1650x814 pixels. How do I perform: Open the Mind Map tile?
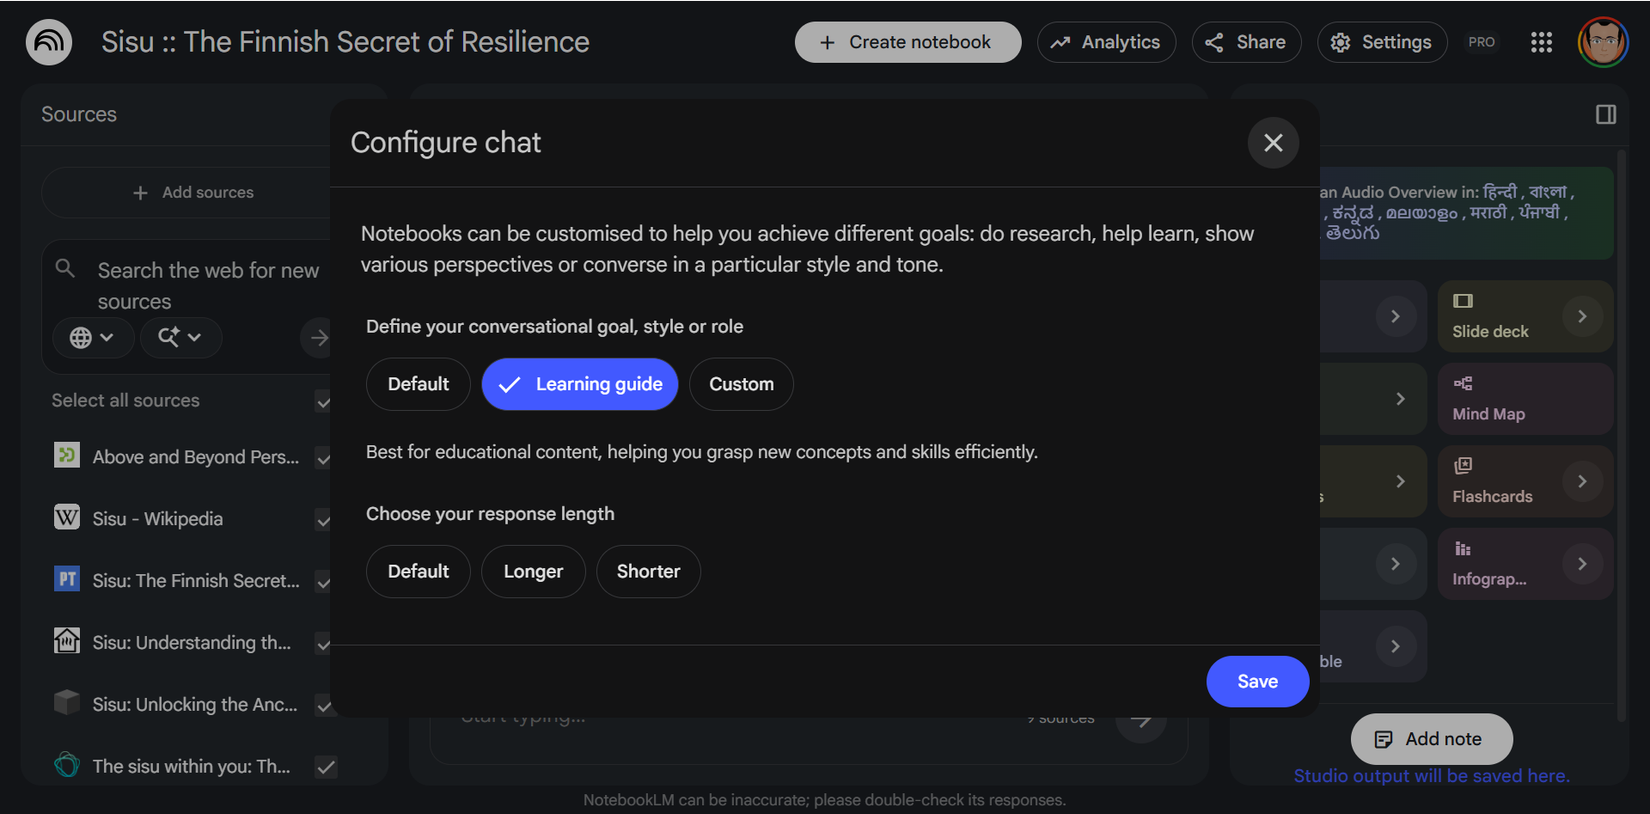(1524, 399)
